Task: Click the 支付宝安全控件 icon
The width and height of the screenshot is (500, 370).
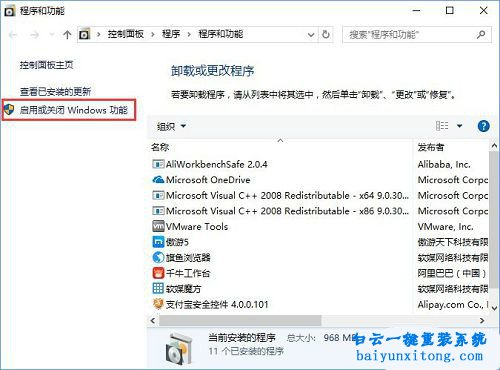Action: (158, 304)
